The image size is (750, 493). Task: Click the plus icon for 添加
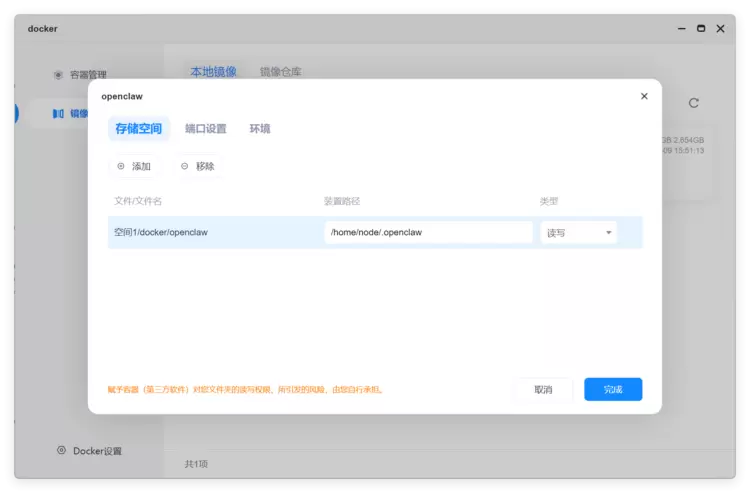click(122, 166)
